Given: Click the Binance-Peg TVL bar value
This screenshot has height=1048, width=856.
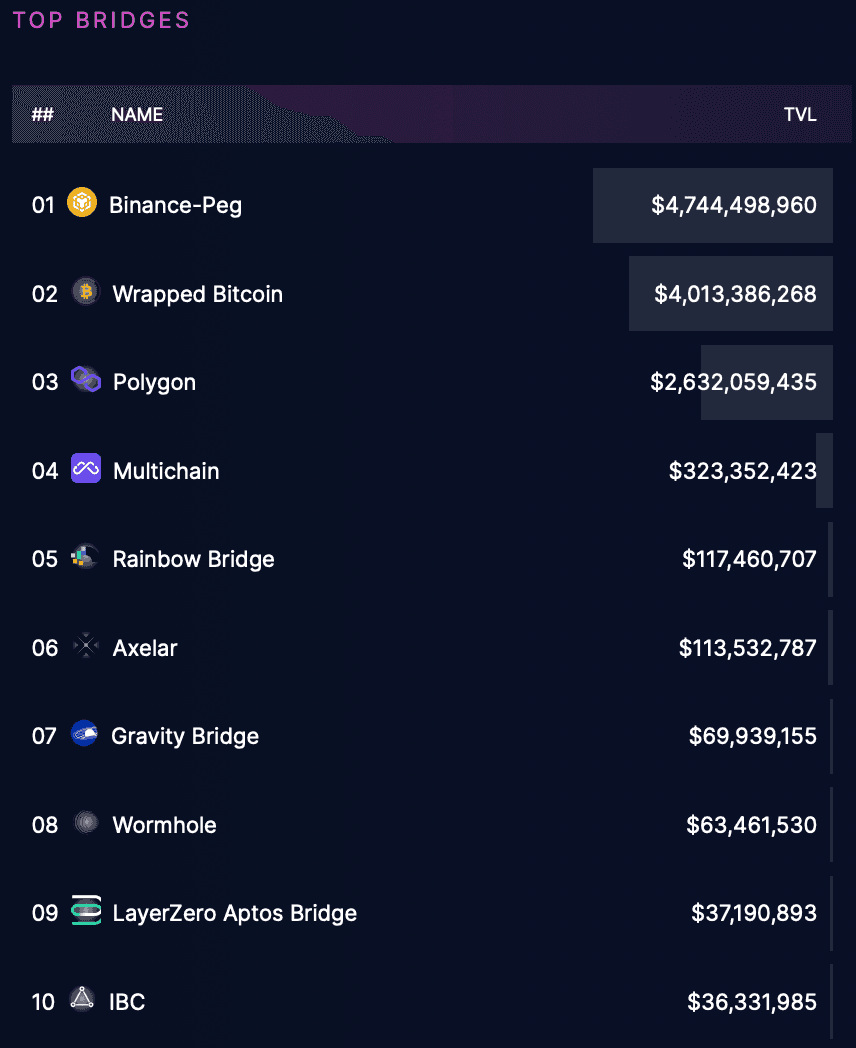Looking at the screenshot, I should [x=733, y=205].
